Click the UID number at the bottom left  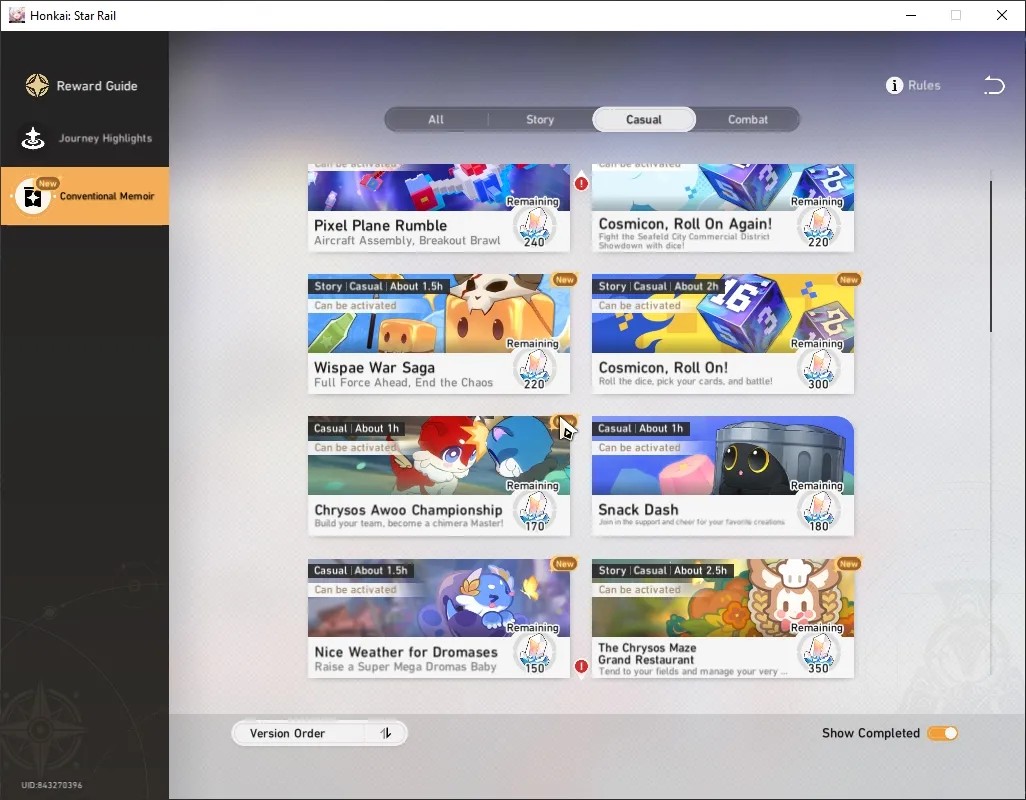pos(52,785)
